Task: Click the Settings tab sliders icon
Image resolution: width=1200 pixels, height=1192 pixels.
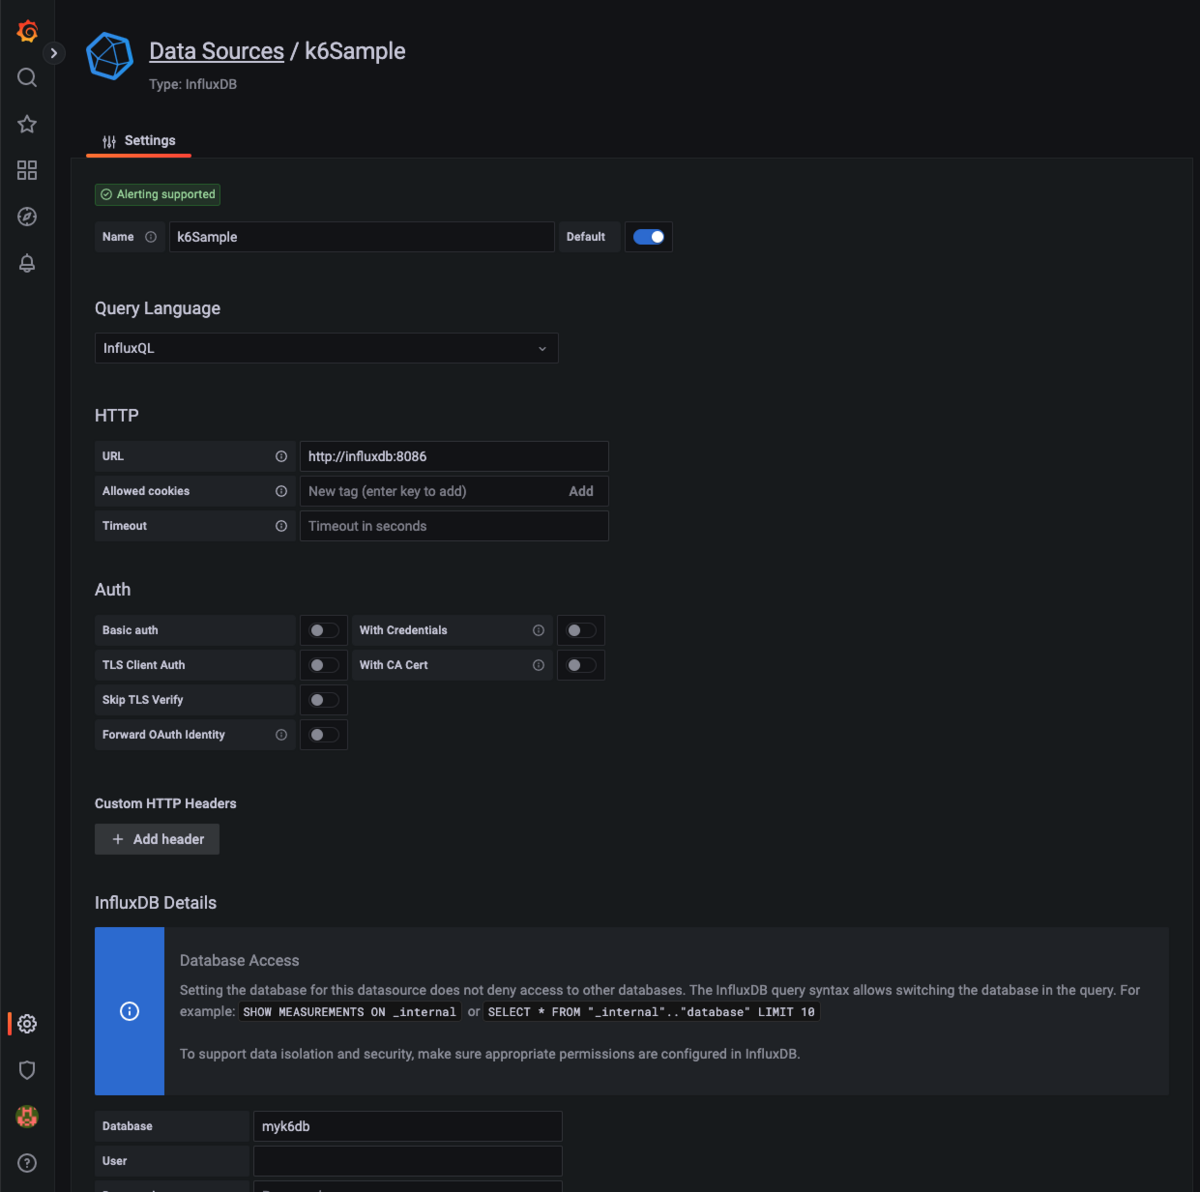Action: click(x=109, y=141)
